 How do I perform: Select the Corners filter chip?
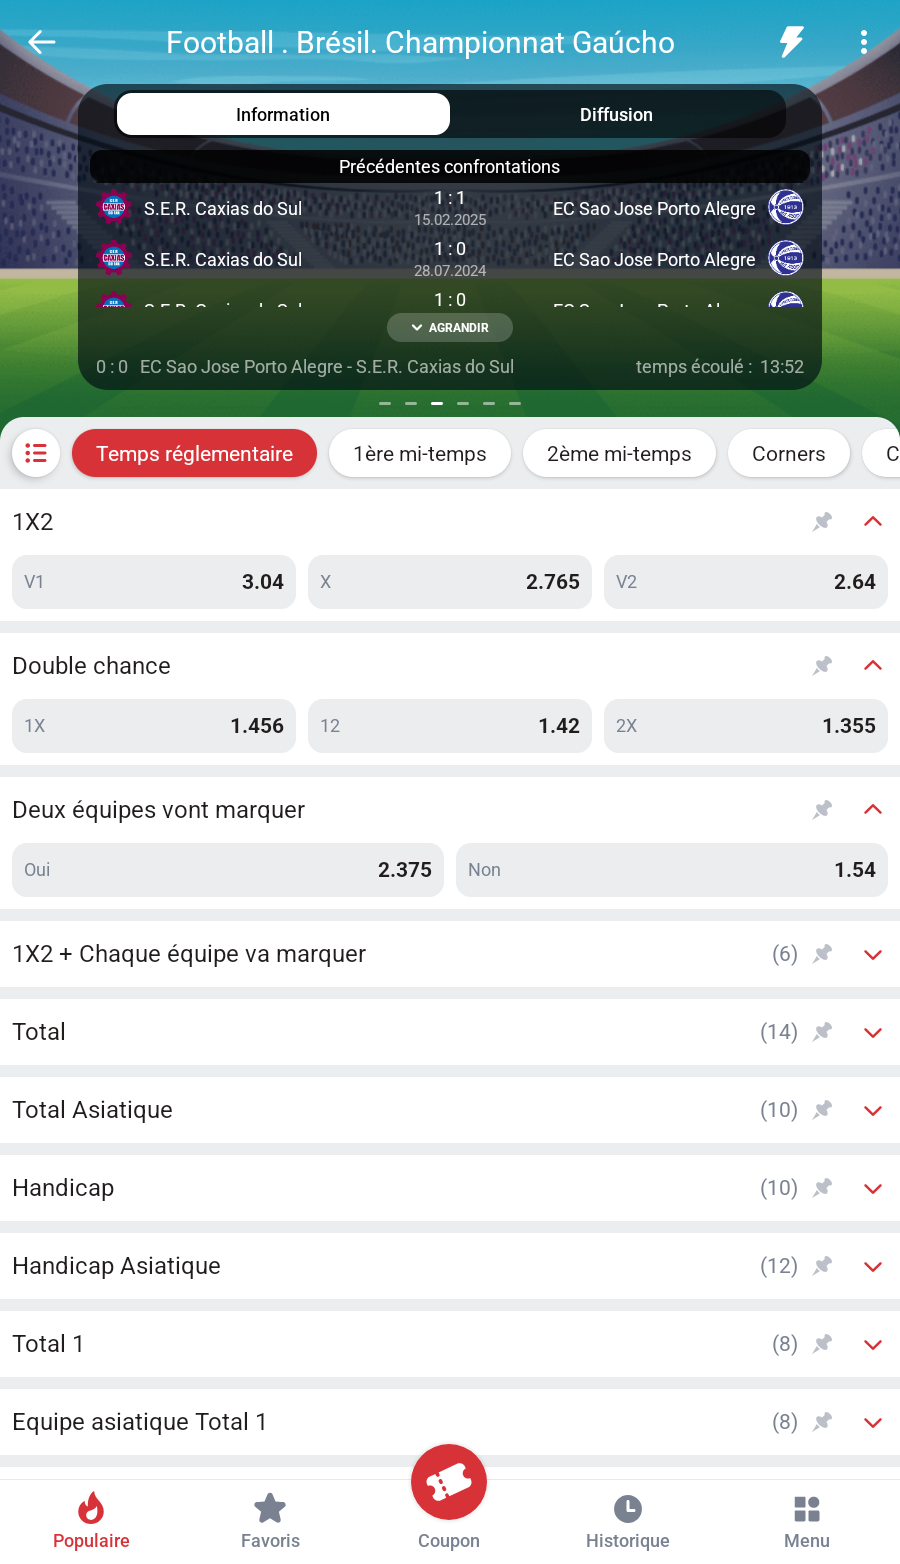788,454
